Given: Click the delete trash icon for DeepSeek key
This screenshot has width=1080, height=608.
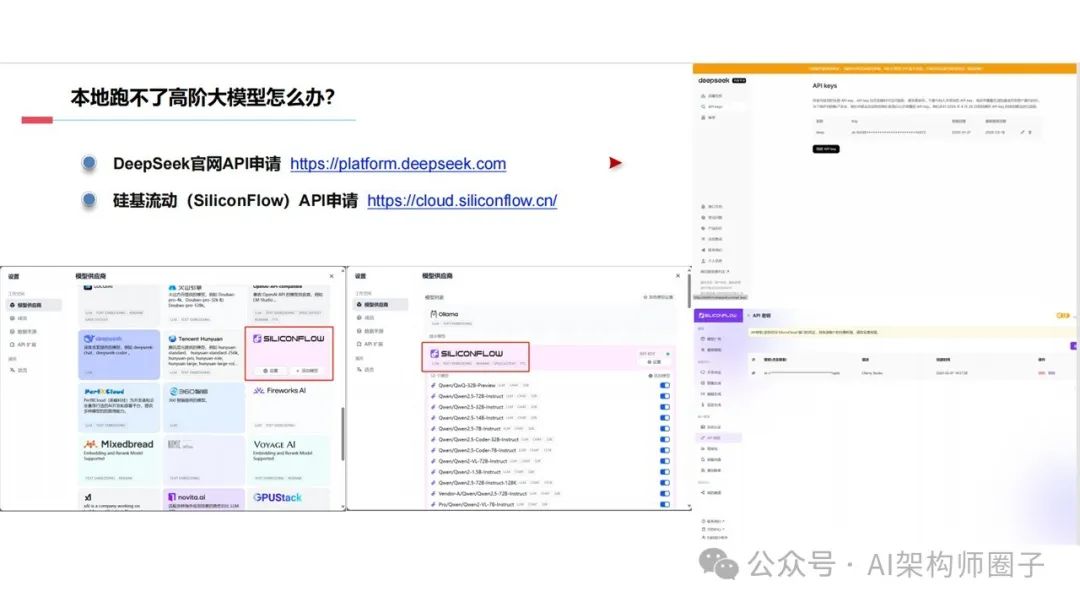Looking at the screenshot, I should click(x=1030, y=132).
